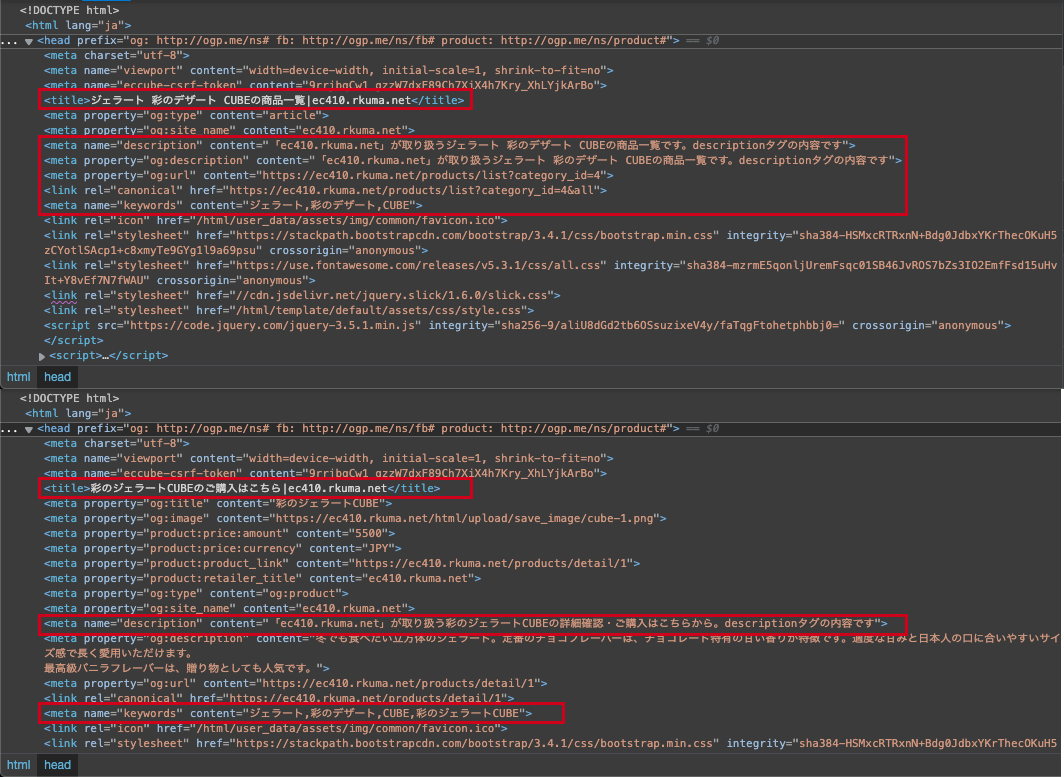The image size is (1064, 777).
Task: Select the html breadcrumb in the upper panel
Action: 18,377
